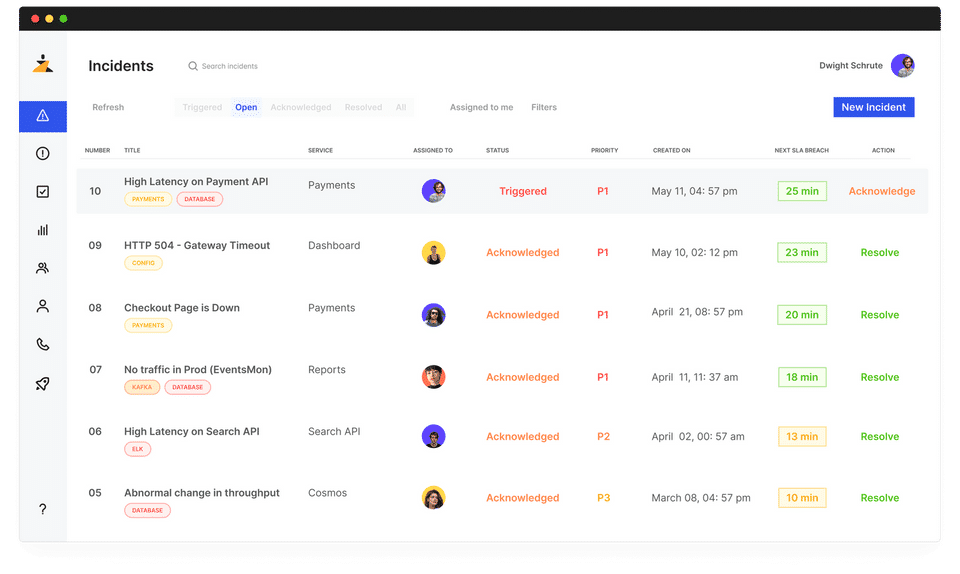The height and width of the screenshot is (574, 960).
Task: Open incident titled Abnormal change in throughput
Action: pos(201,493)
